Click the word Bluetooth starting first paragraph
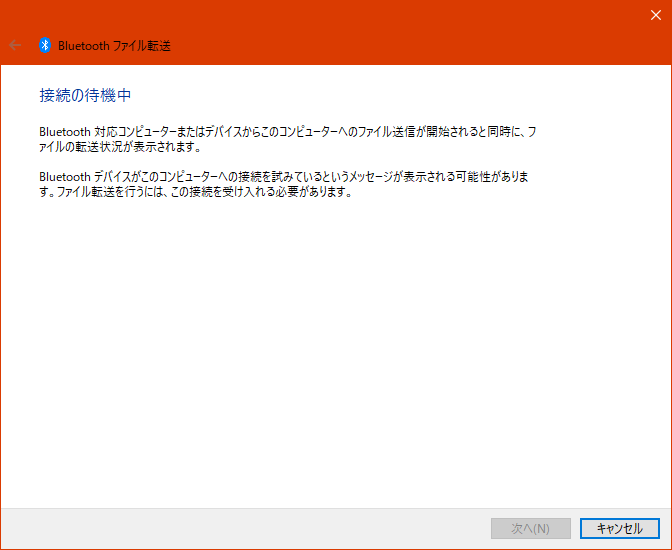Viewport: 672px width, 550px height. tap(63, 132)
